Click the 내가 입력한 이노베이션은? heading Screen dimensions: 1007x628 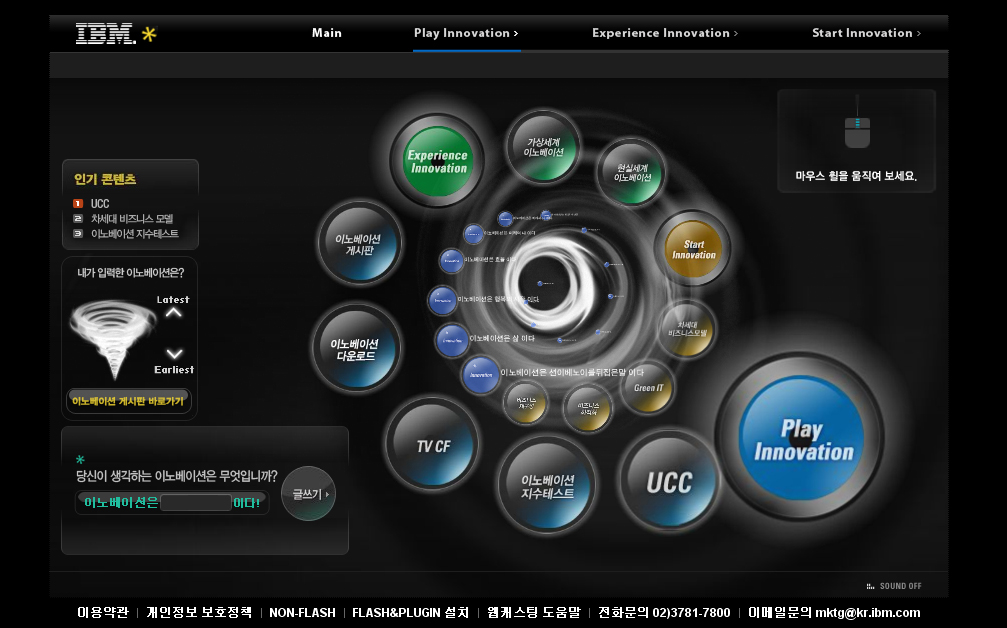click(130, 273)
